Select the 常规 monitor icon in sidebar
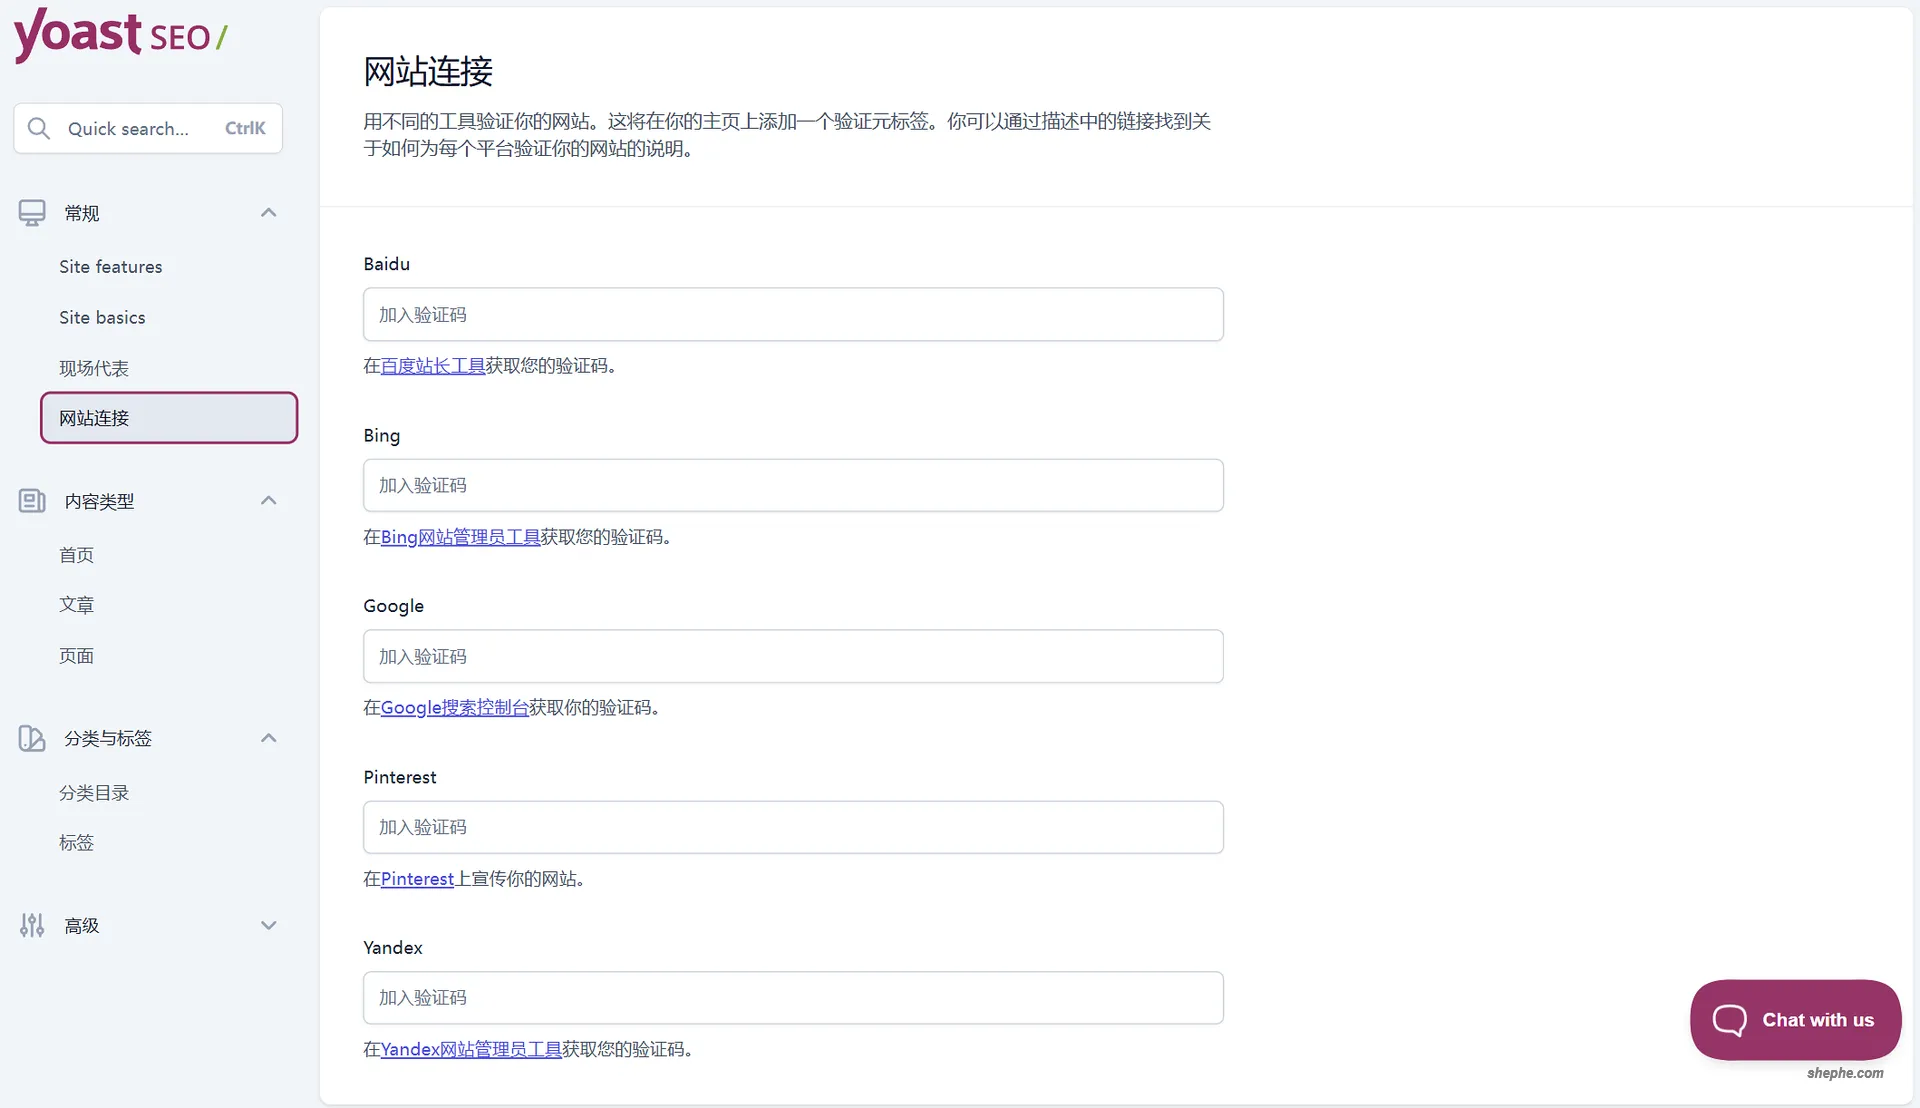The height and width of the screenshot is (1108, 1920). coord(32,212)
